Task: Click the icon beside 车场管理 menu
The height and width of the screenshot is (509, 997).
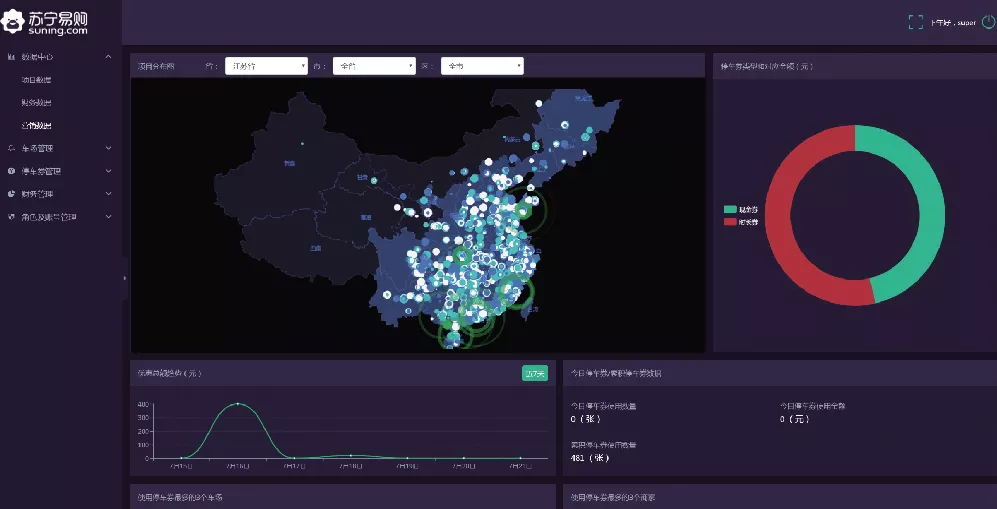Action: (11, 148)
